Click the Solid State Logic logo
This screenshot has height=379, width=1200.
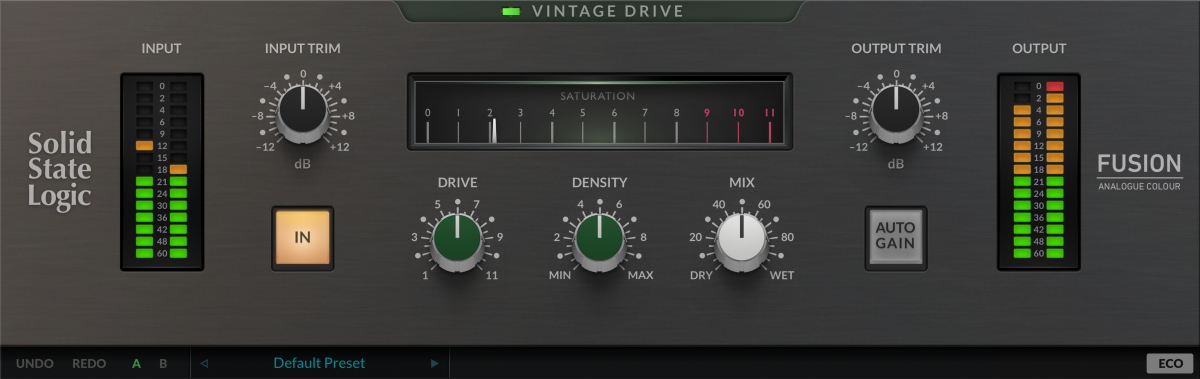pos(59,169)
